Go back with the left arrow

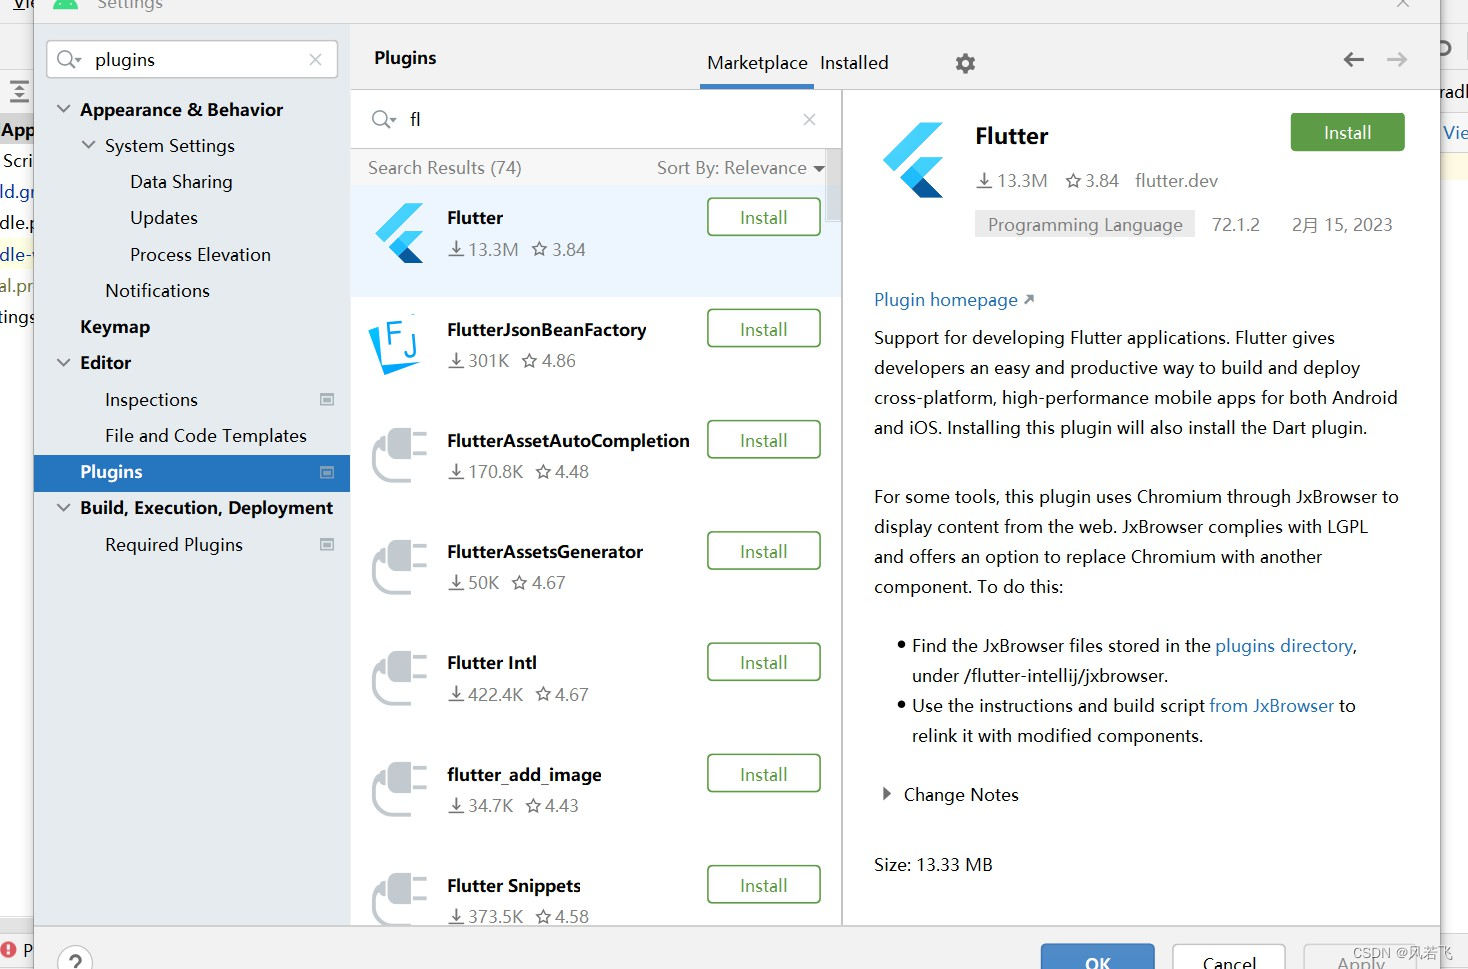1353,60
